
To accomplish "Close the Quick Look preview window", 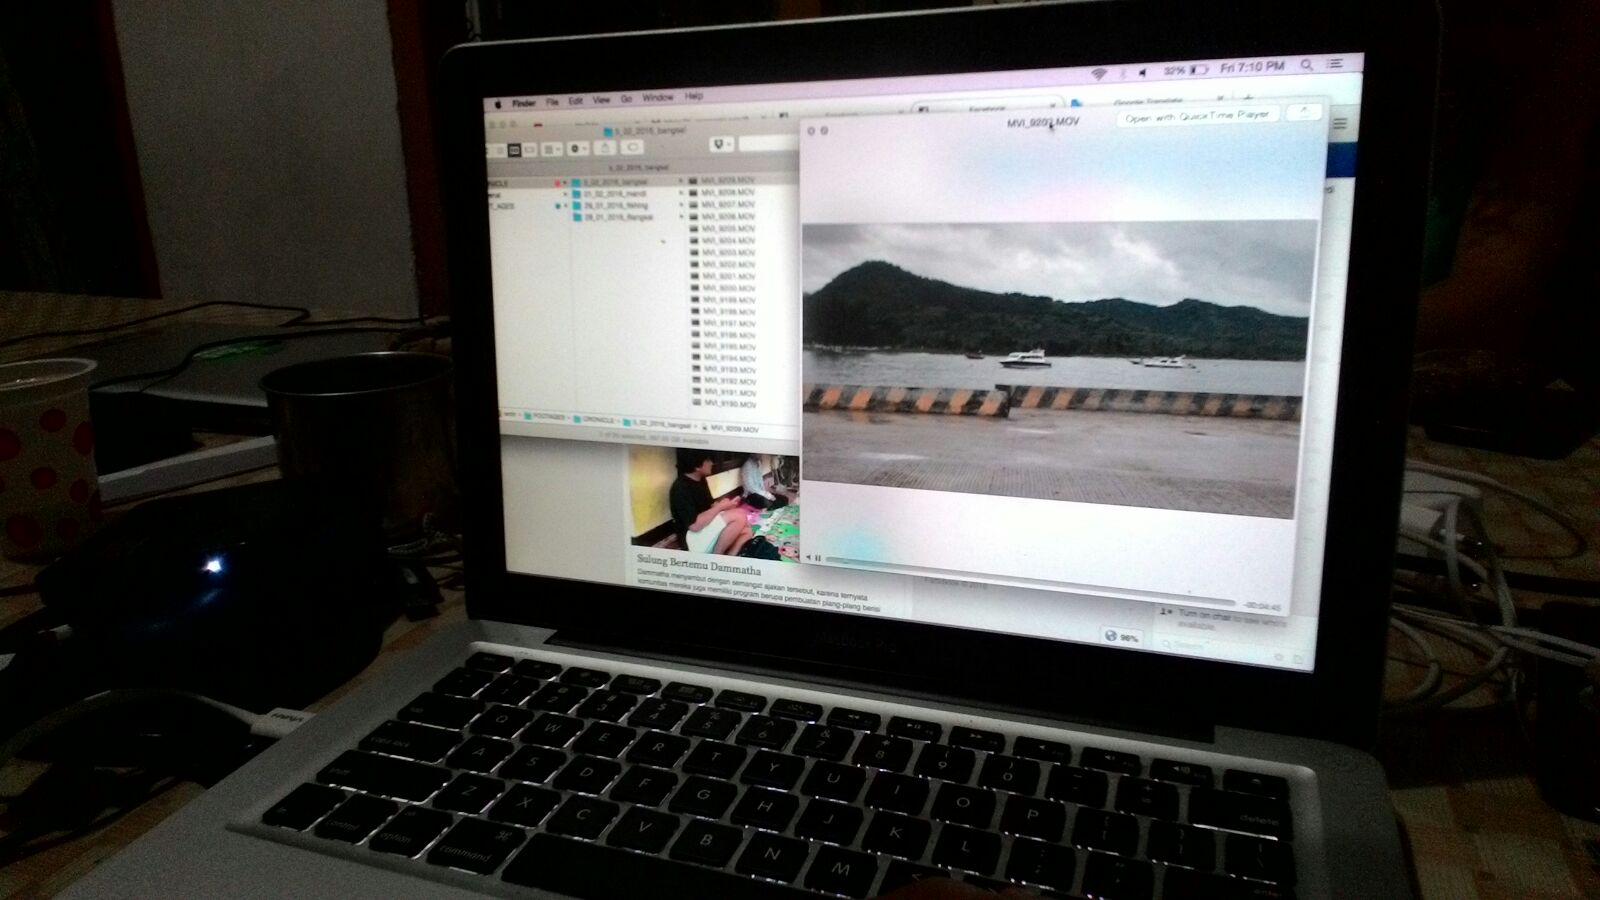I will [811, 130].
